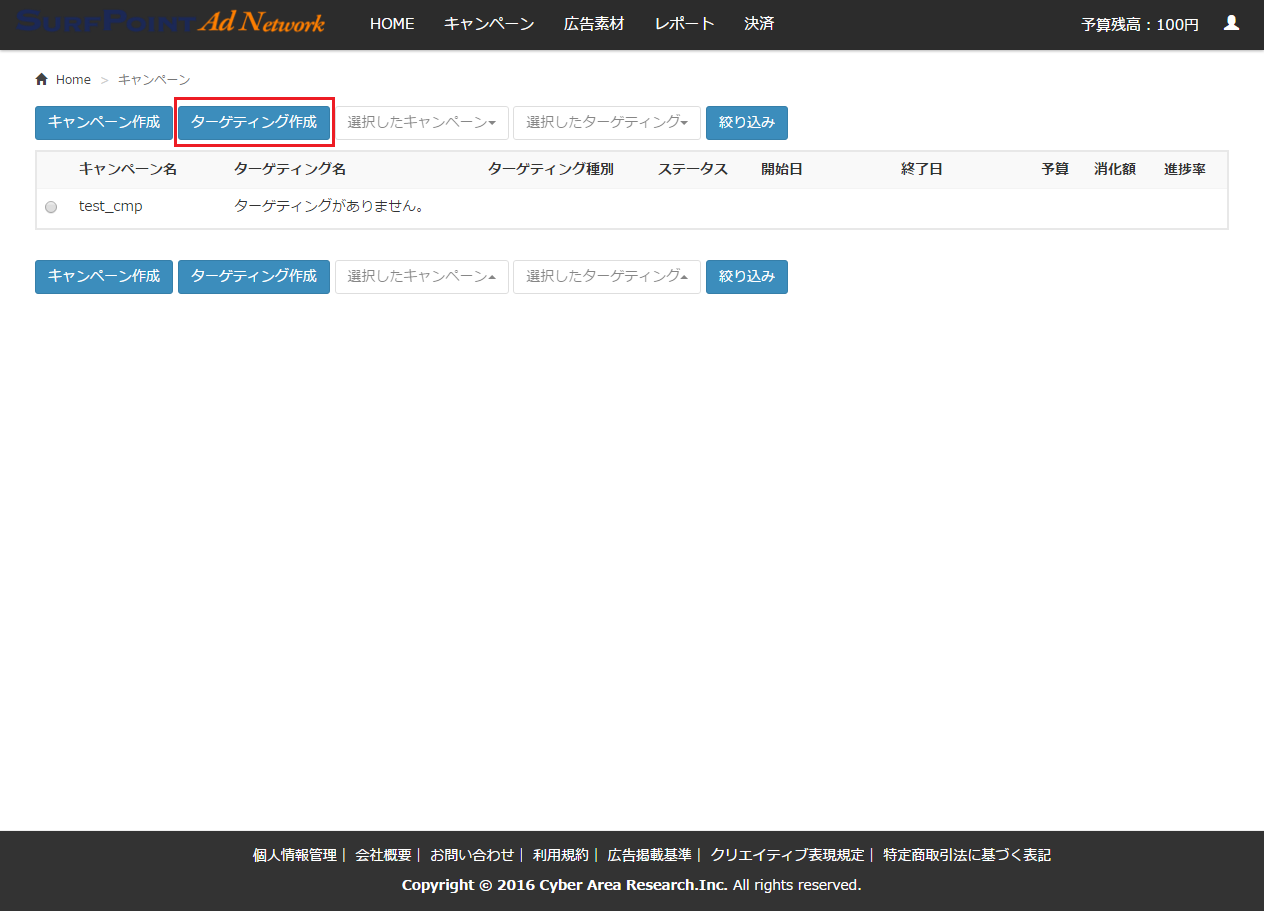
Task: Click the top キャンペーン作成 button
Action: point(104,123)
